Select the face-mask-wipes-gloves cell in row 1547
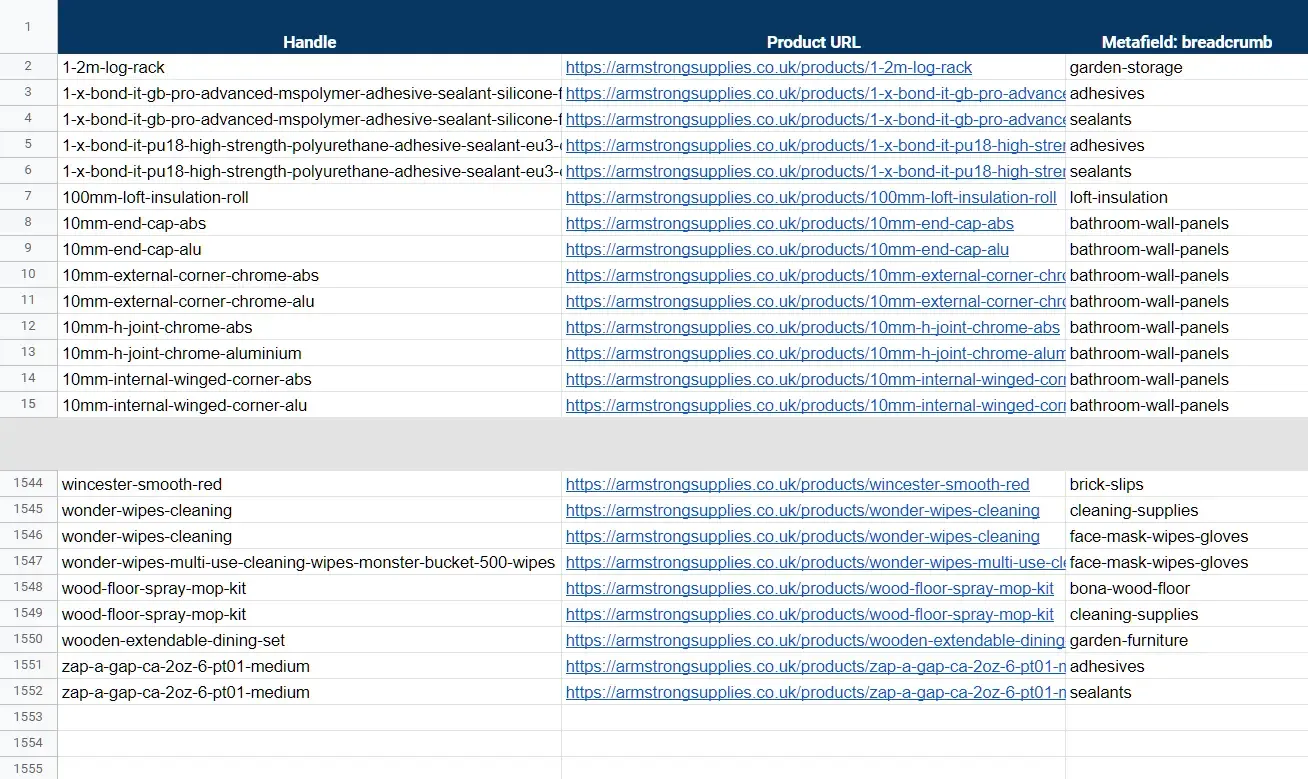This screenshot has width=1308, height=779. [1187, 562]
